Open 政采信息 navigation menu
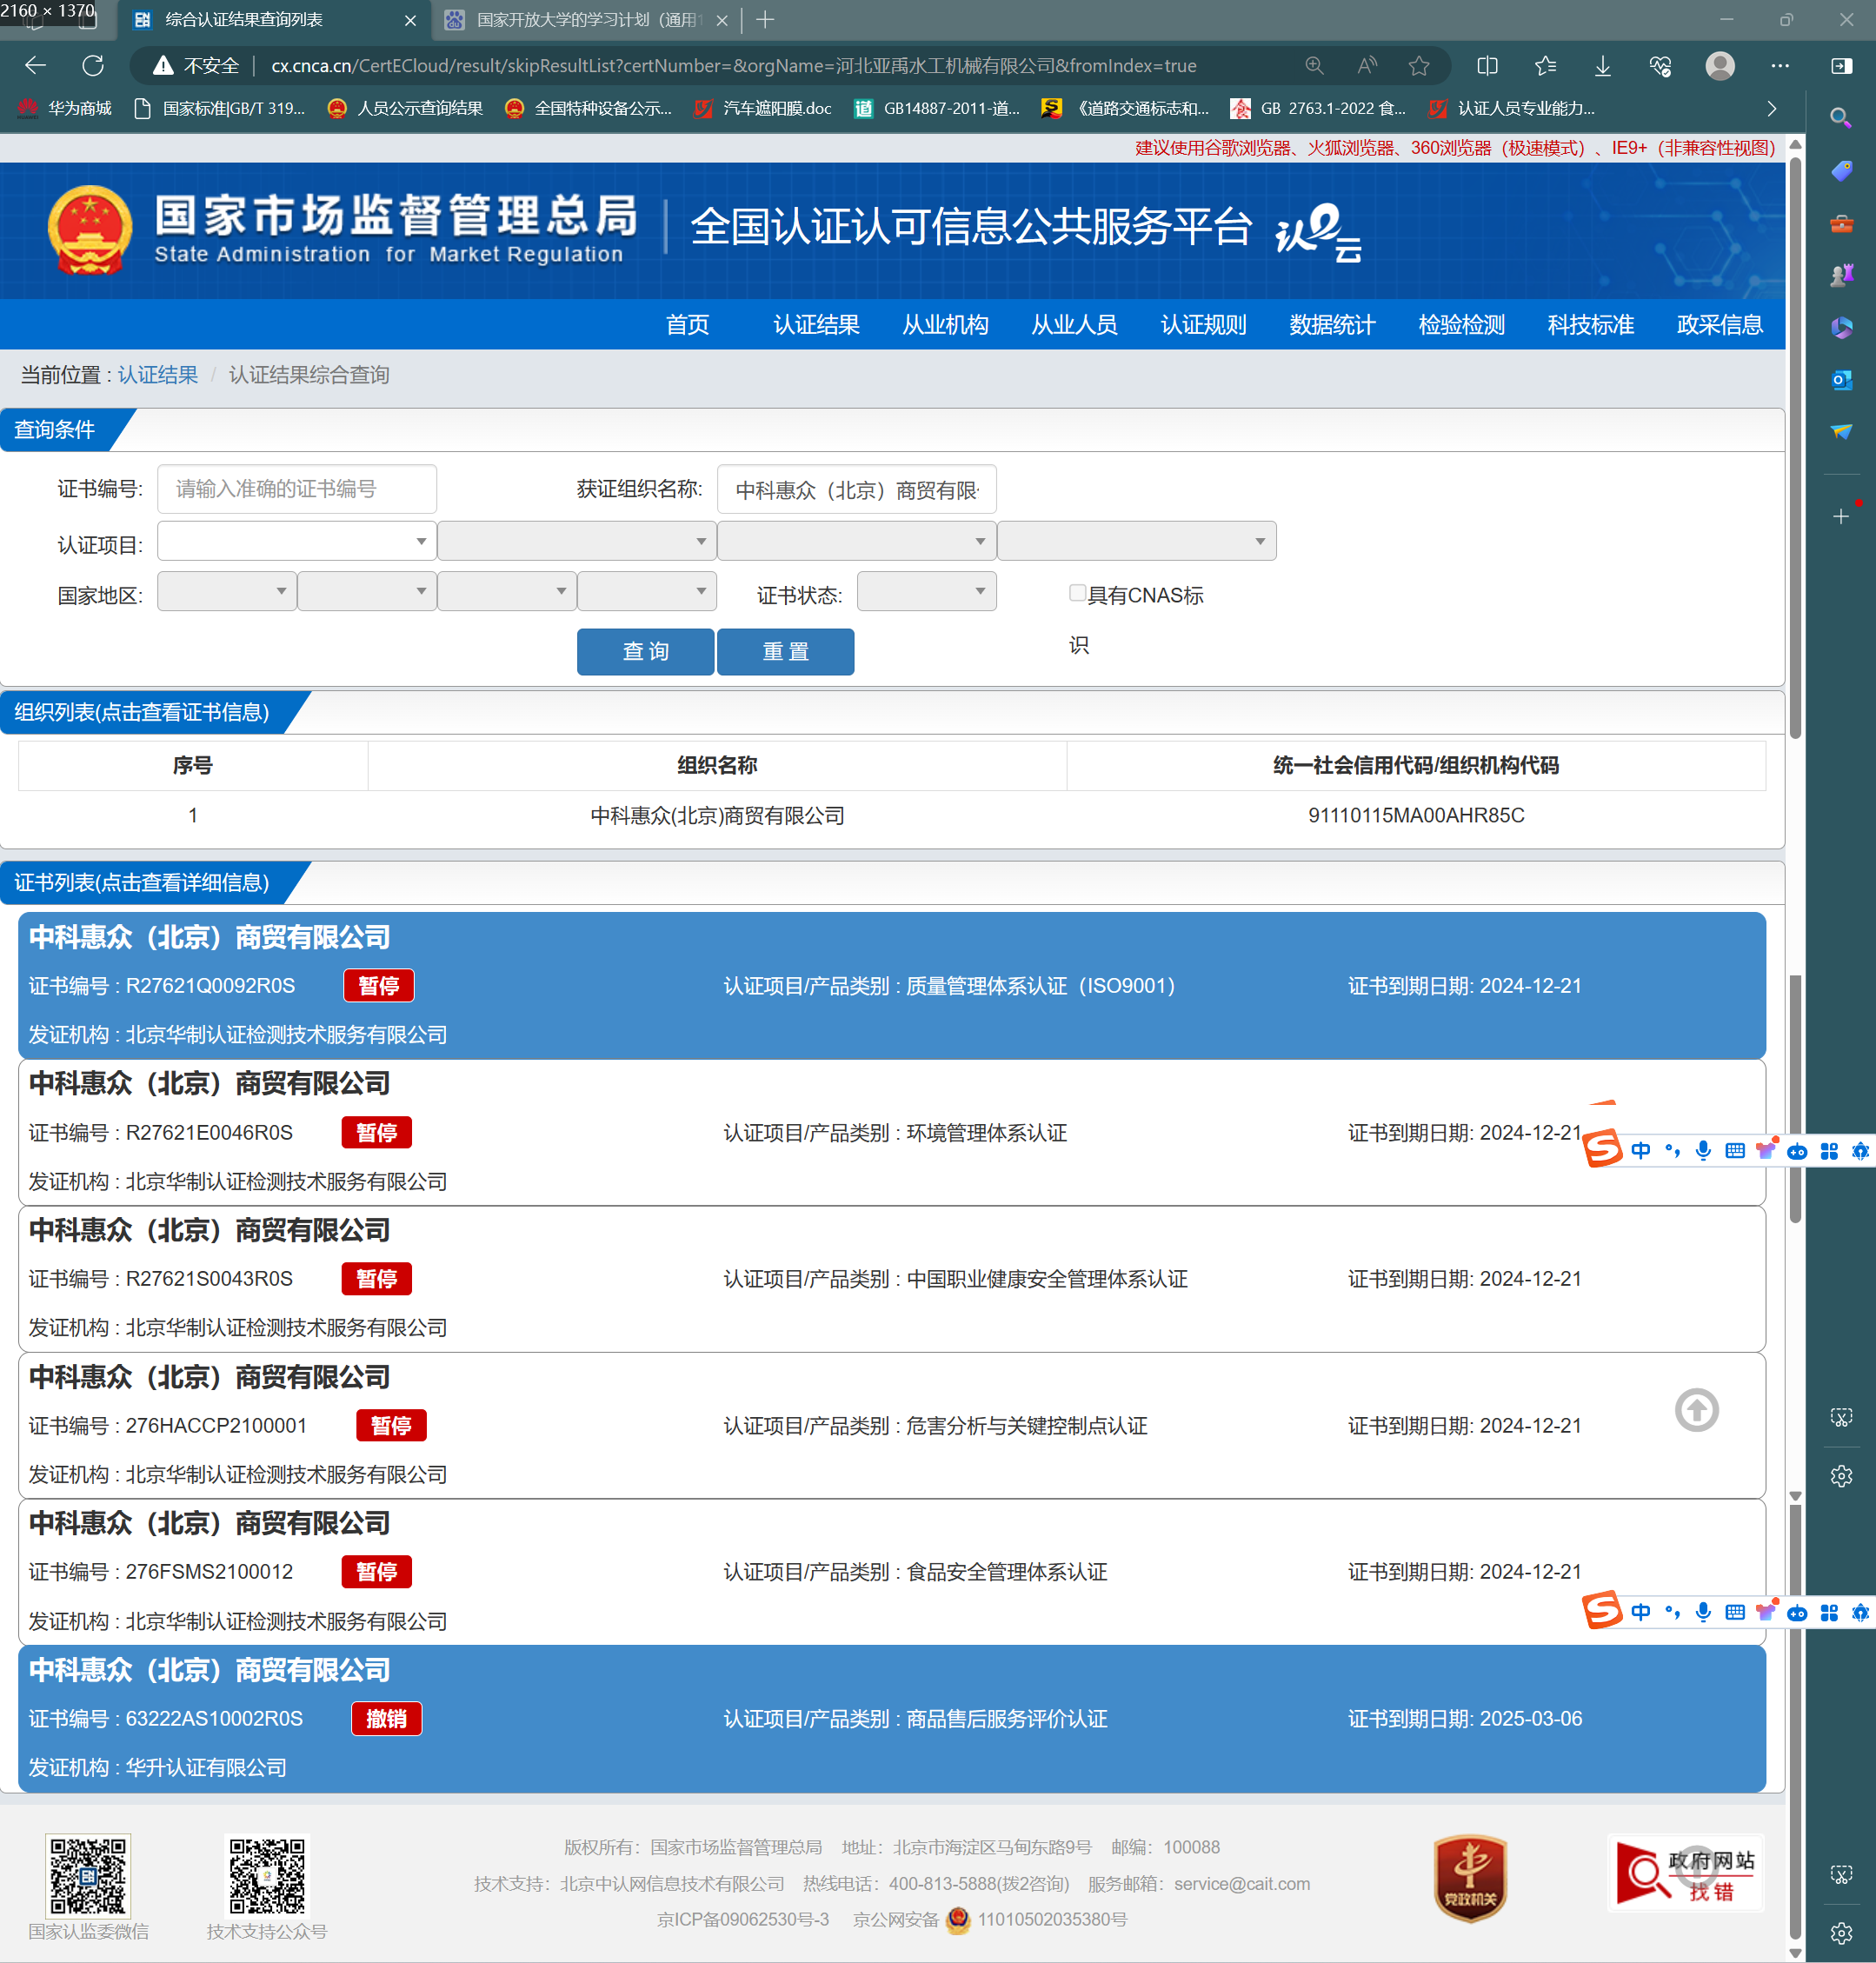Image resolution: width=1876 pixels, height=1963 pixels. [x=1719, y=325]
